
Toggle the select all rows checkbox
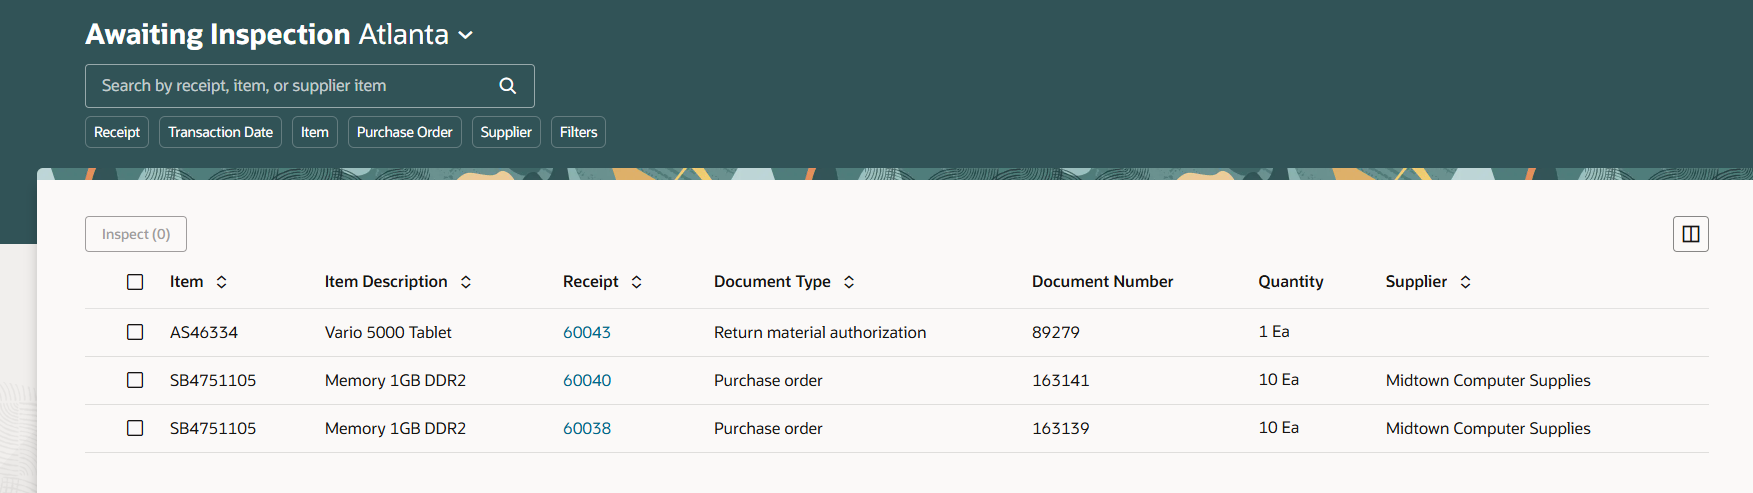[135, 282]
